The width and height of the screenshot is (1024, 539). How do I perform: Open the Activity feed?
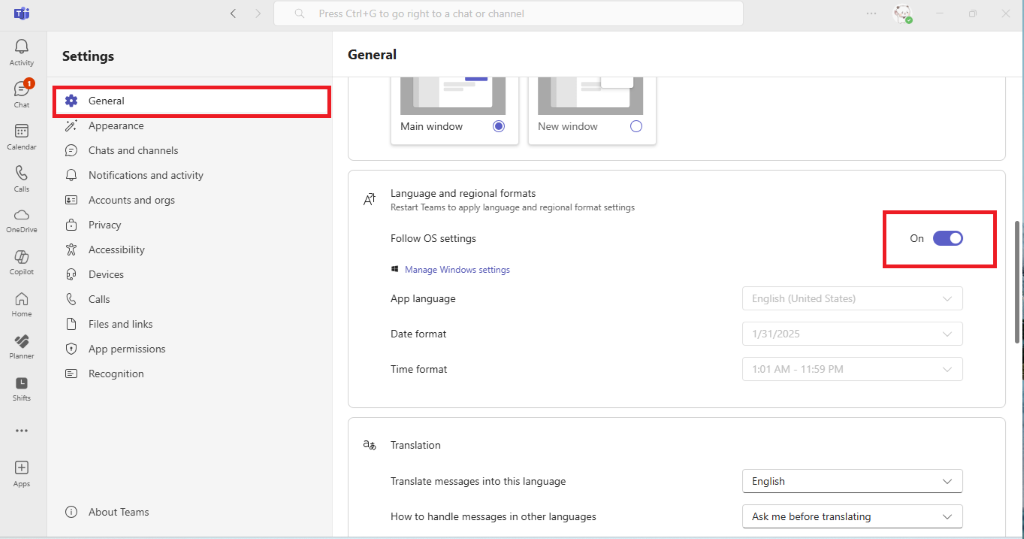(x=22, y=52)
